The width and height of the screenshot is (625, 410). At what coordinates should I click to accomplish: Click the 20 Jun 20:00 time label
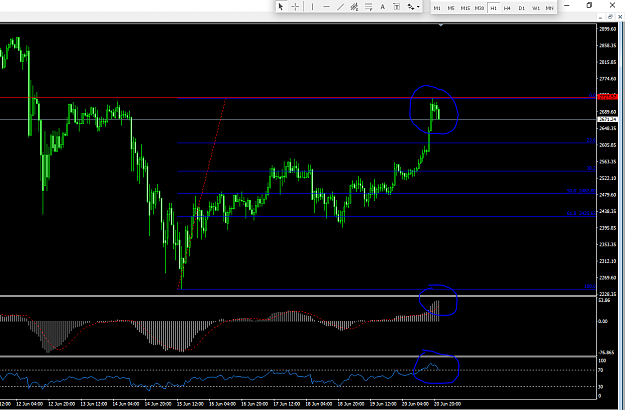point(448,404)
